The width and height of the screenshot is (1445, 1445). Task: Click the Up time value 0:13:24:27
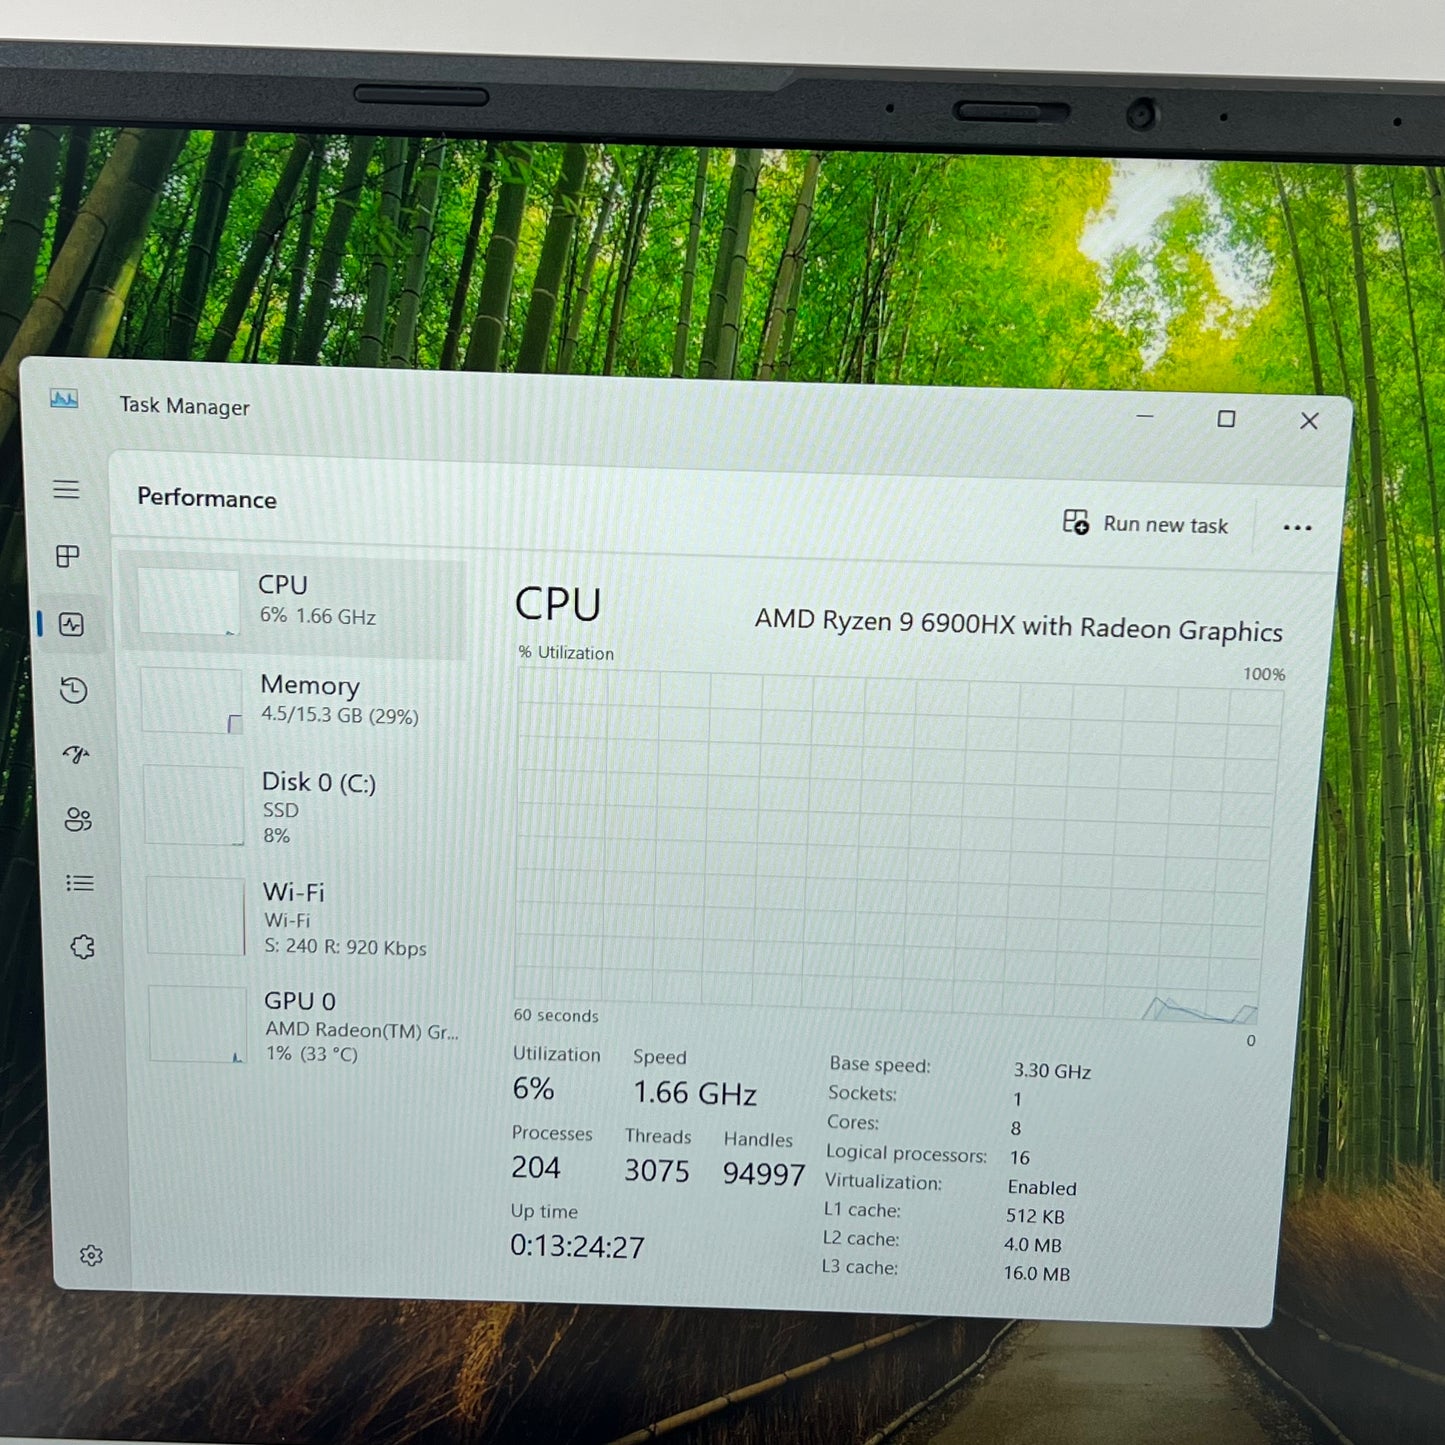tap(577, 1246)
